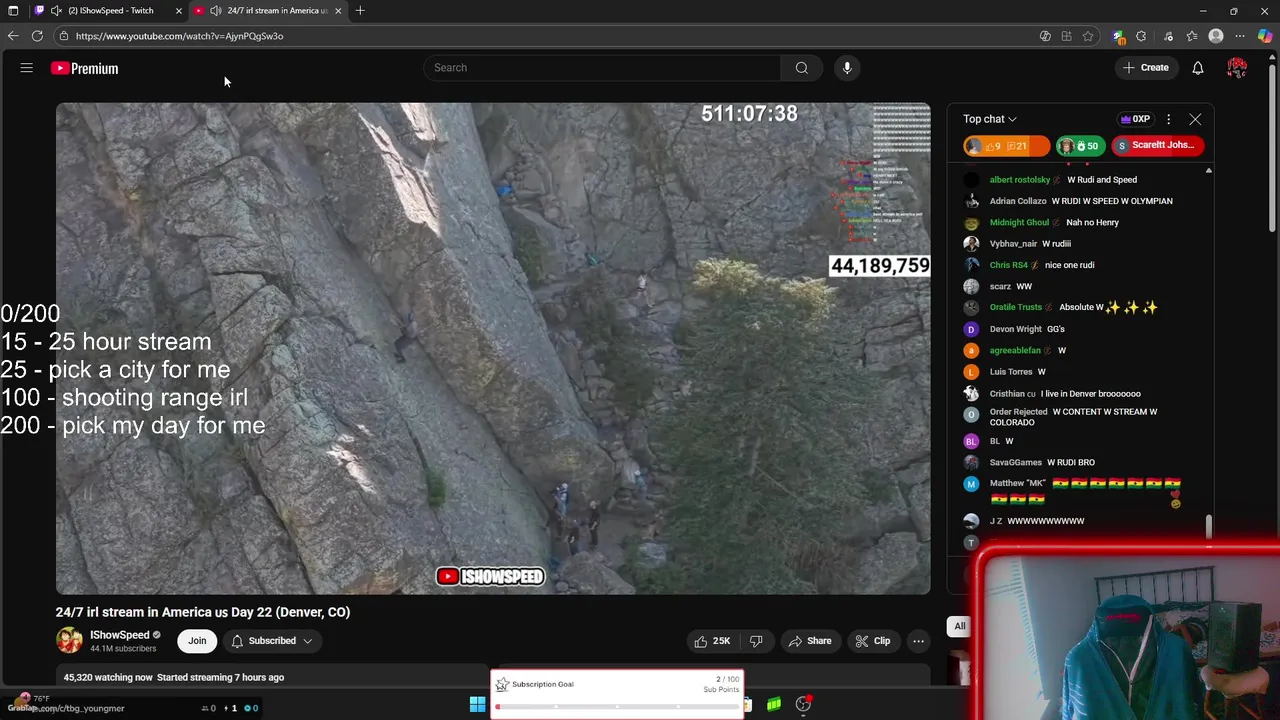Open the YouTube account avatar menu

coord(1237,68)
